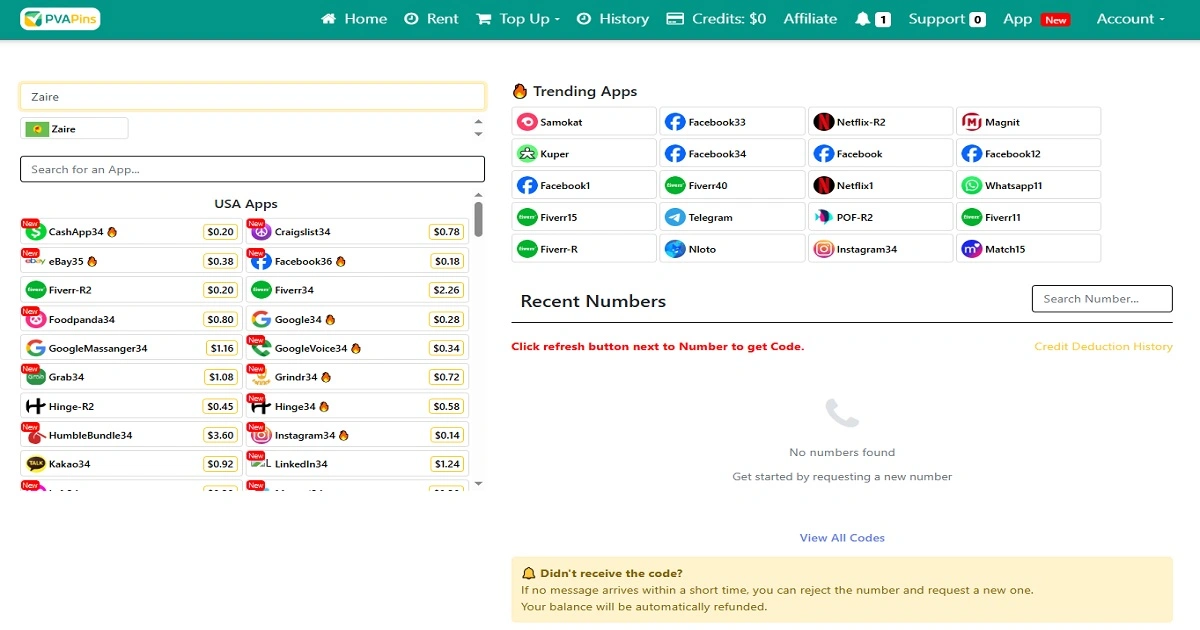Open the Rent menu item
The image size is (1200, 630).
[x=431, y=19]
